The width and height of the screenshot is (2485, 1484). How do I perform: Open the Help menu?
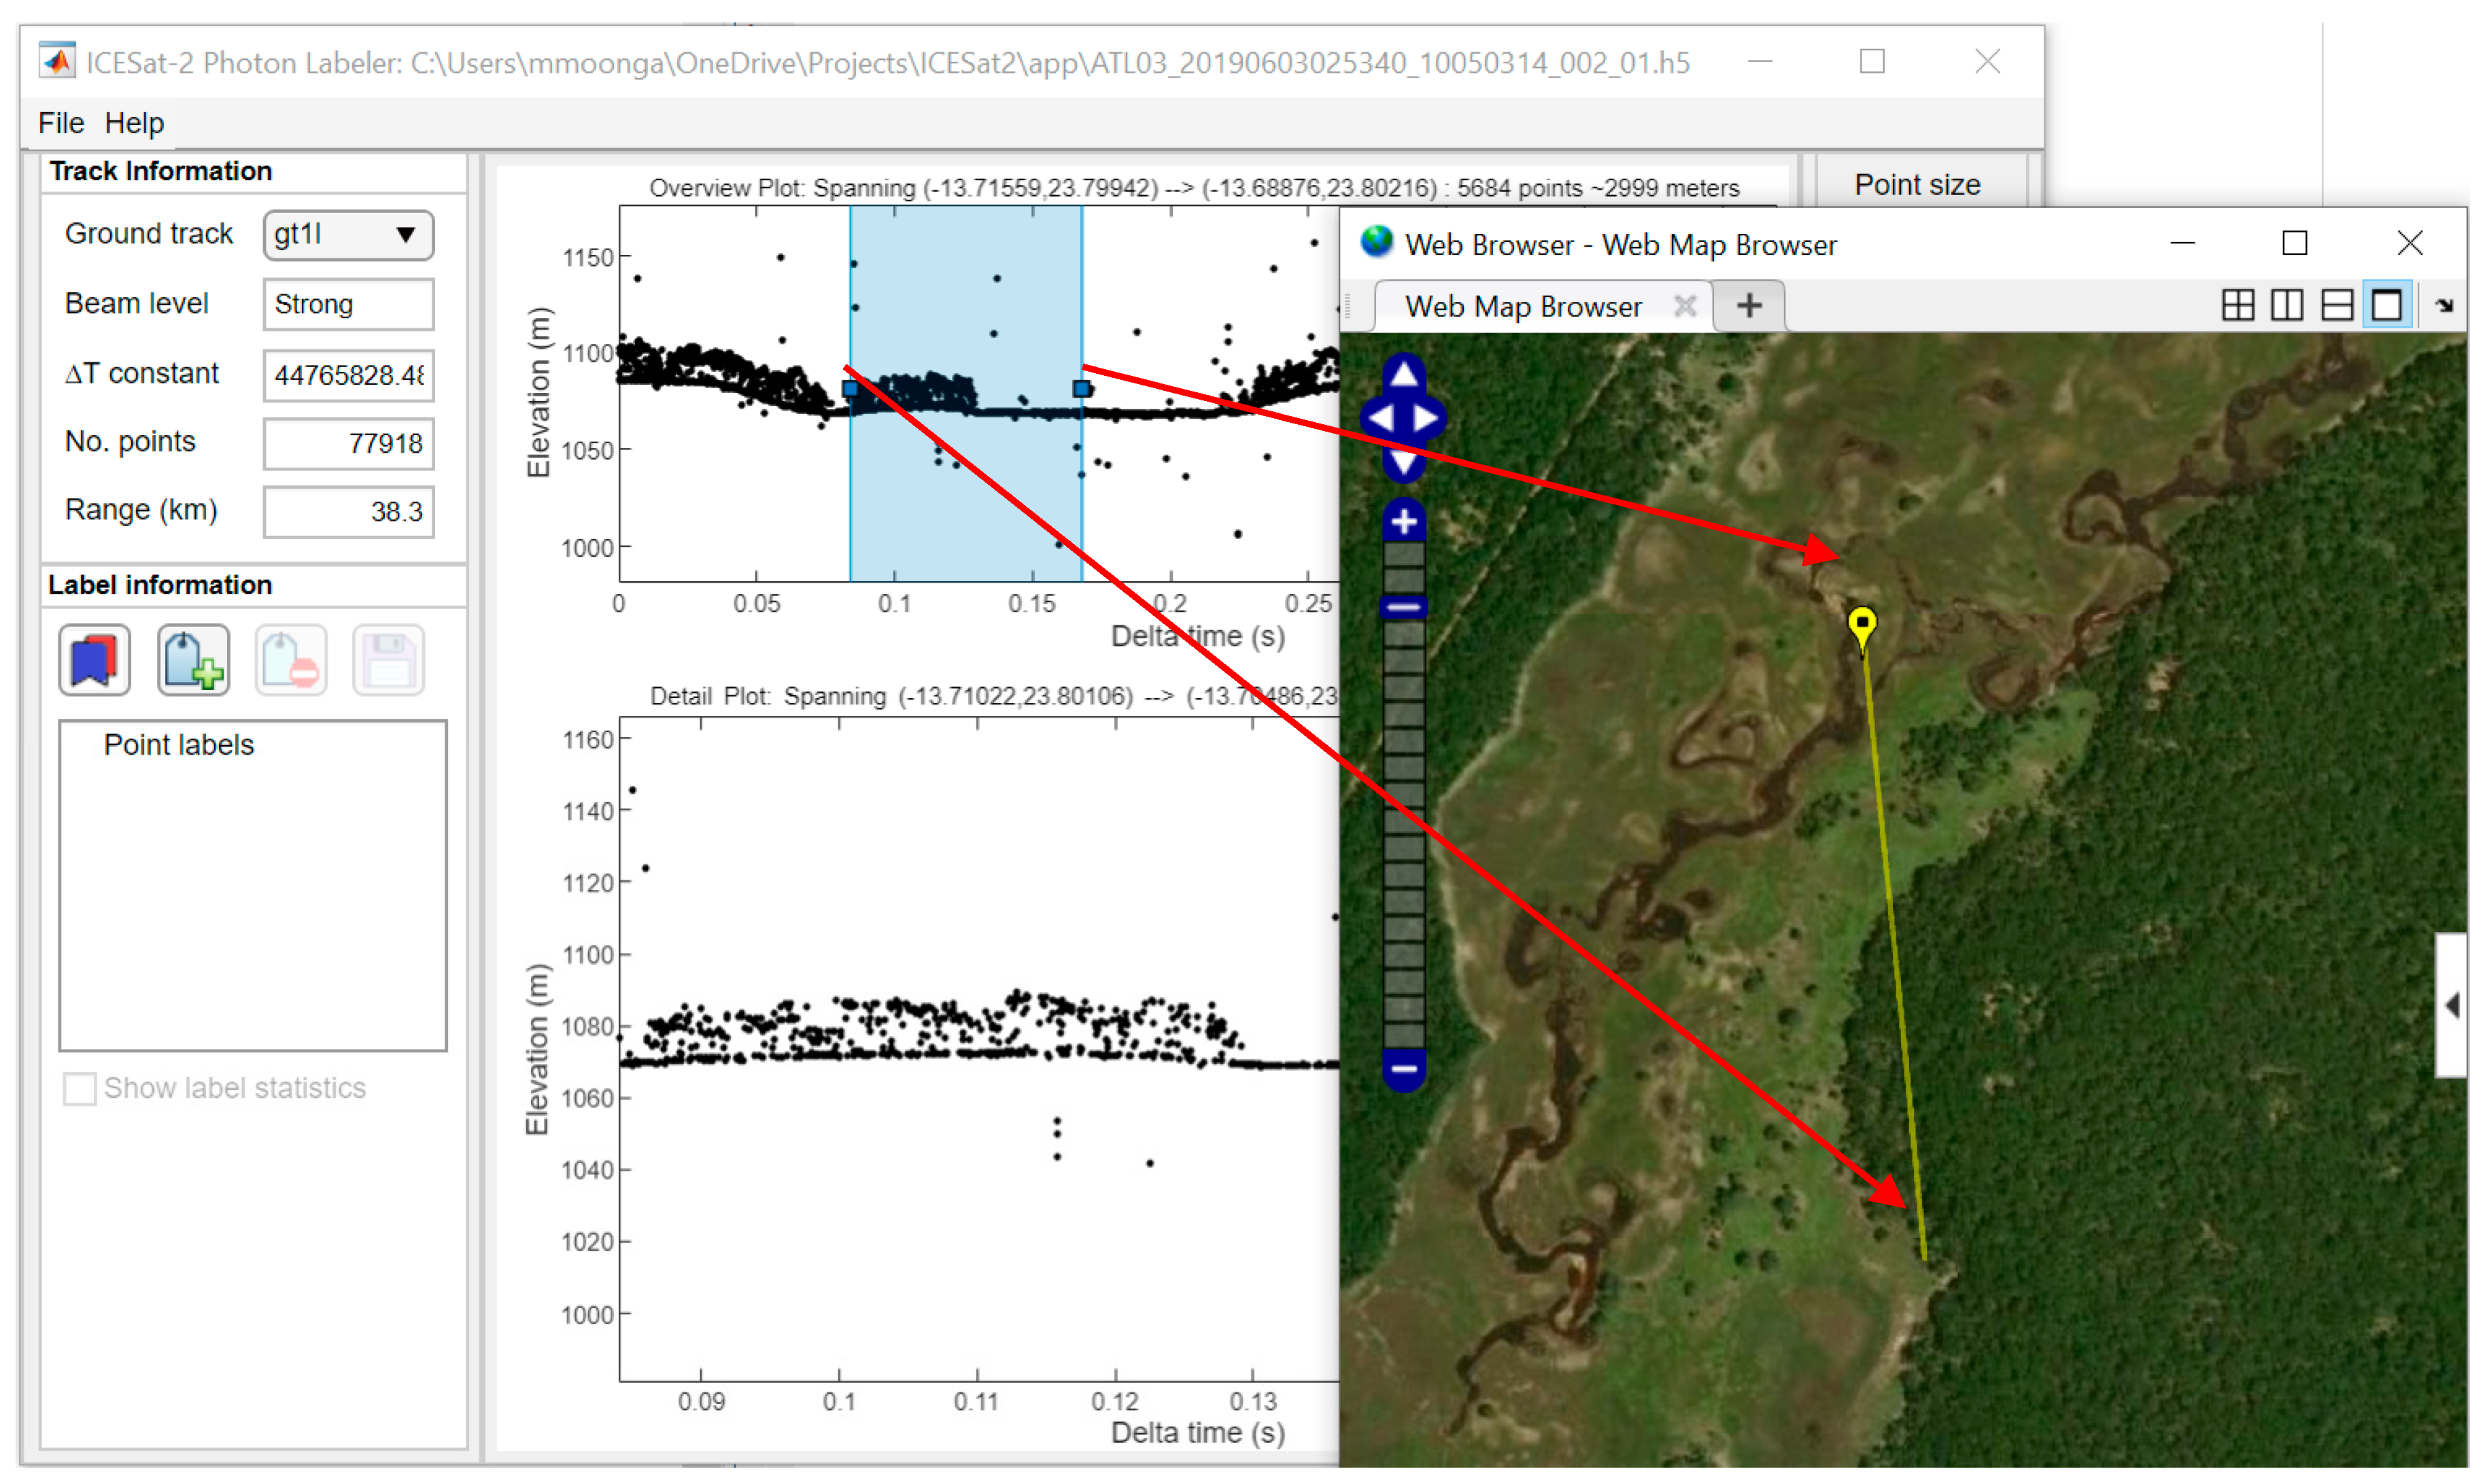[134, 123]
